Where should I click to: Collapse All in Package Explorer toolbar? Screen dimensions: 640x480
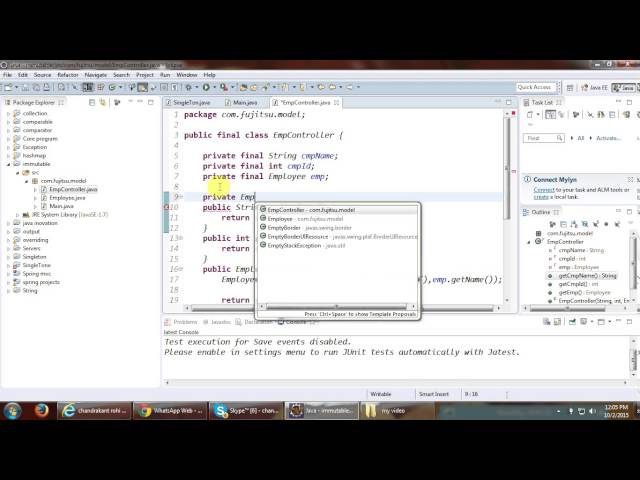click(x=92, y=102)
